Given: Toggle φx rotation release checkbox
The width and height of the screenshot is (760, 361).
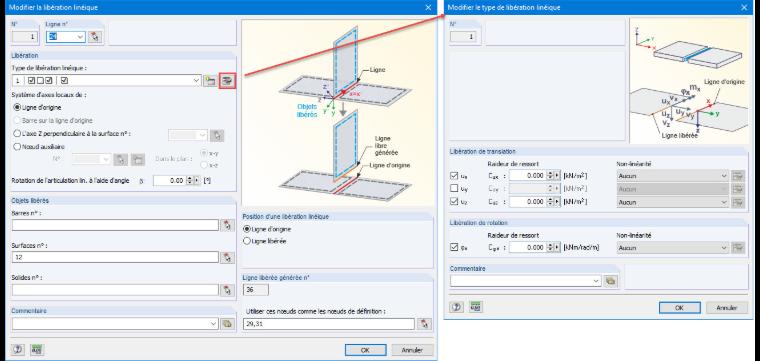Looking at the screenshot, I should tap(454, 247).
